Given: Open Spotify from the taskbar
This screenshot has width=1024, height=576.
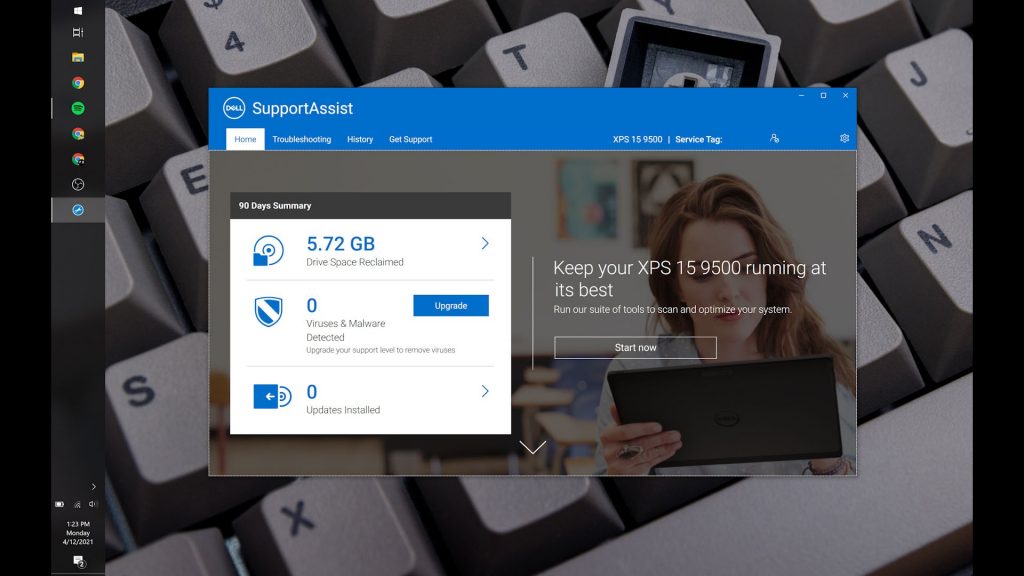Looking at the screenshot, I should (78, 108).
